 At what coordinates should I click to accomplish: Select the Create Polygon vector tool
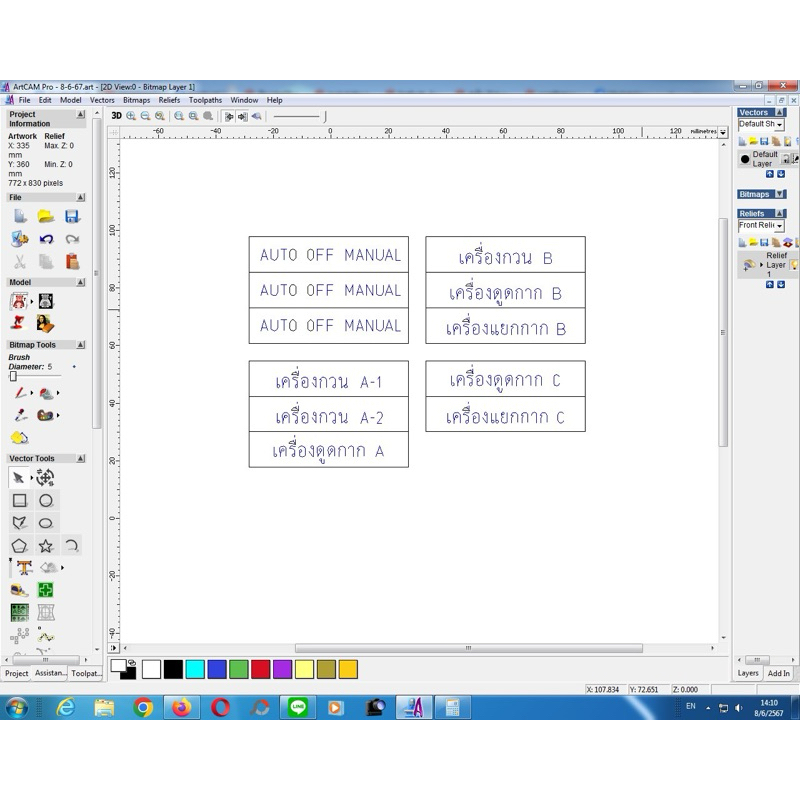[19, 546]
